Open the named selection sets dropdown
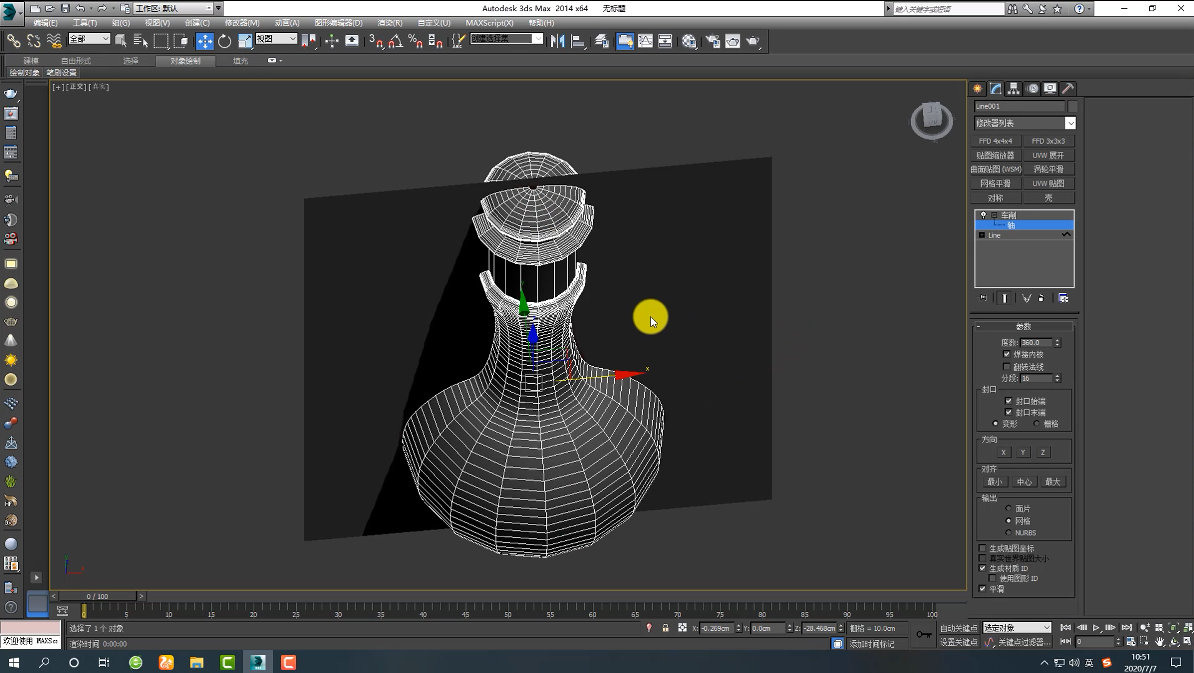Image resolution: width=1194 pixels, height=673 pixels. point(506,39)
